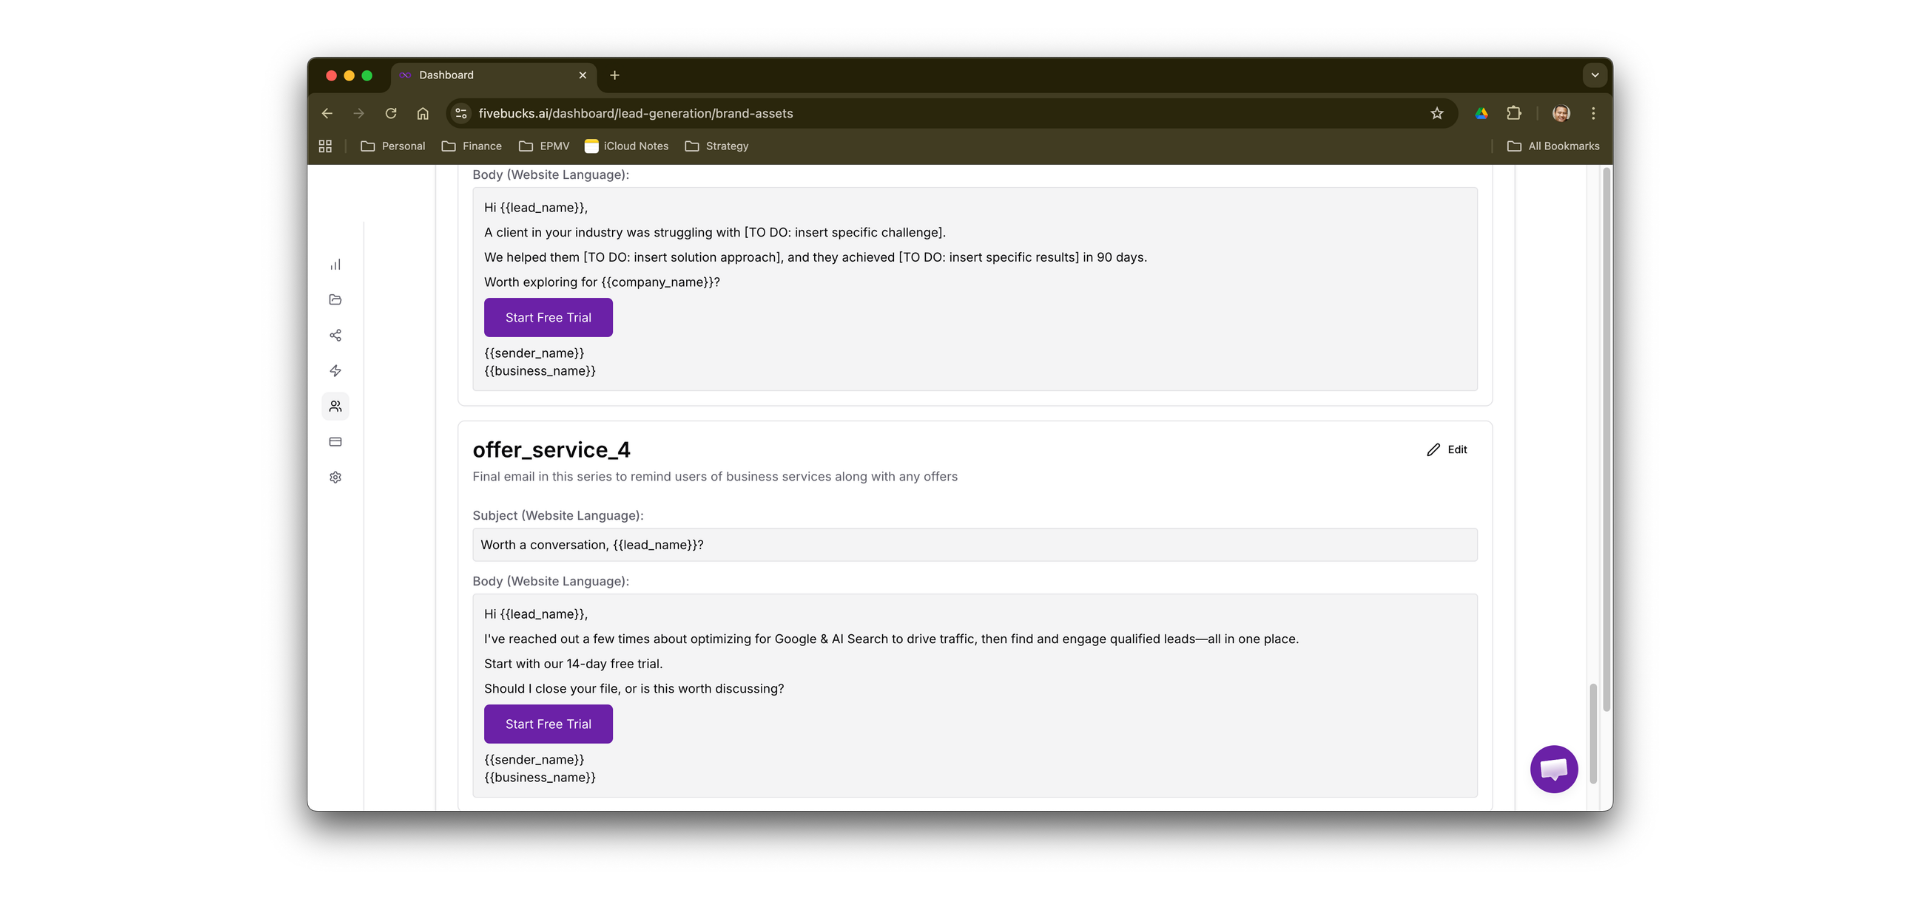1920x900 pixels.
Task: Open the tab grid launcher on the bookmarks bar
Action: 325,146
